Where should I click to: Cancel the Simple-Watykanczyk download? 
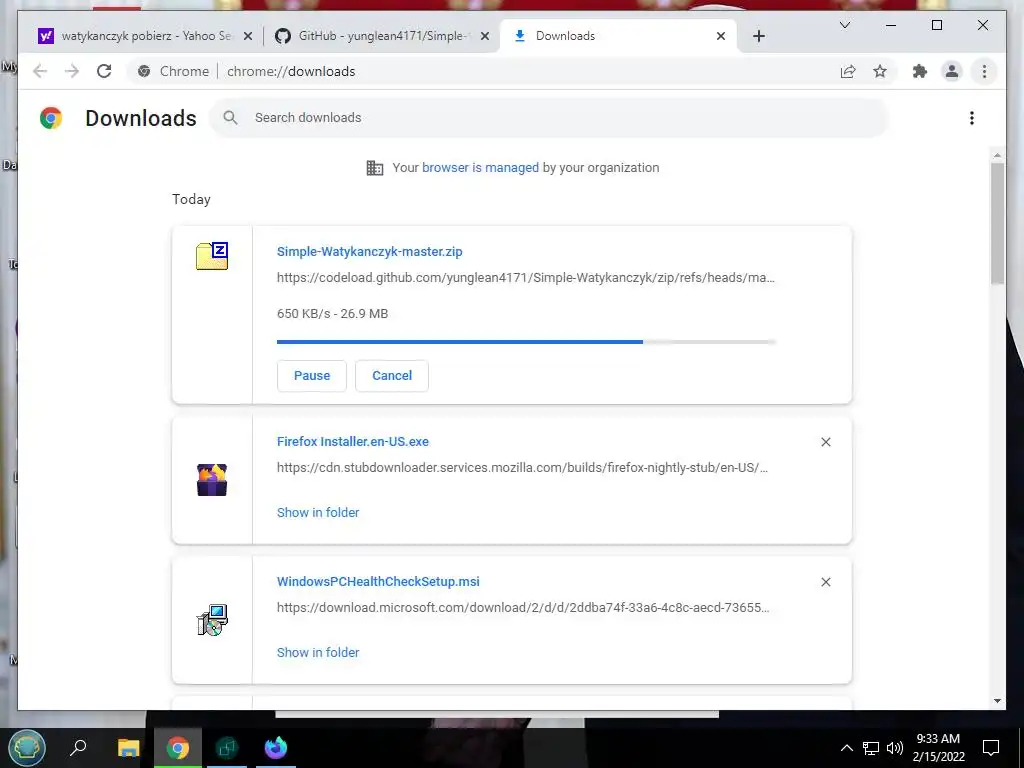(392, 376)
